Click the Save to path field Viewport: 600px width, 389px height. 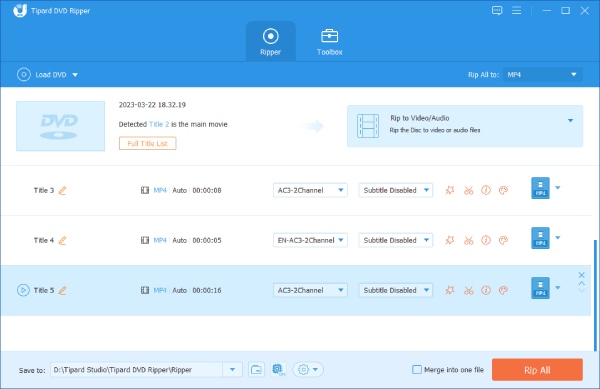pos(136,370)
